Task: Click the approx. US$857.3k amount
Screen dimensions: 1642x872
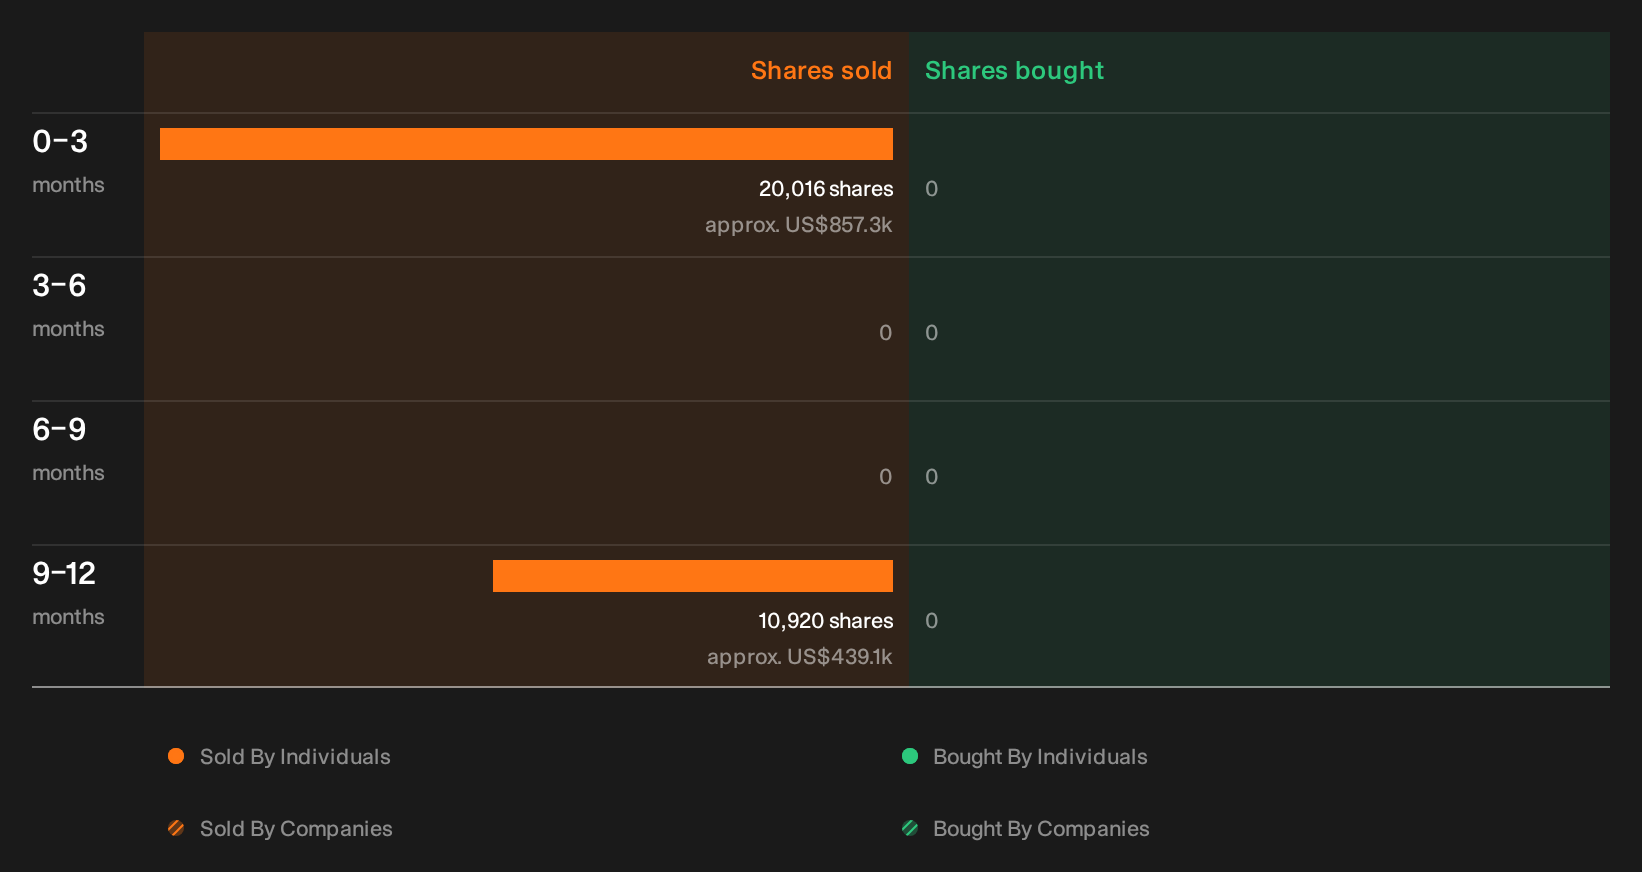Action: pos(799,225)
